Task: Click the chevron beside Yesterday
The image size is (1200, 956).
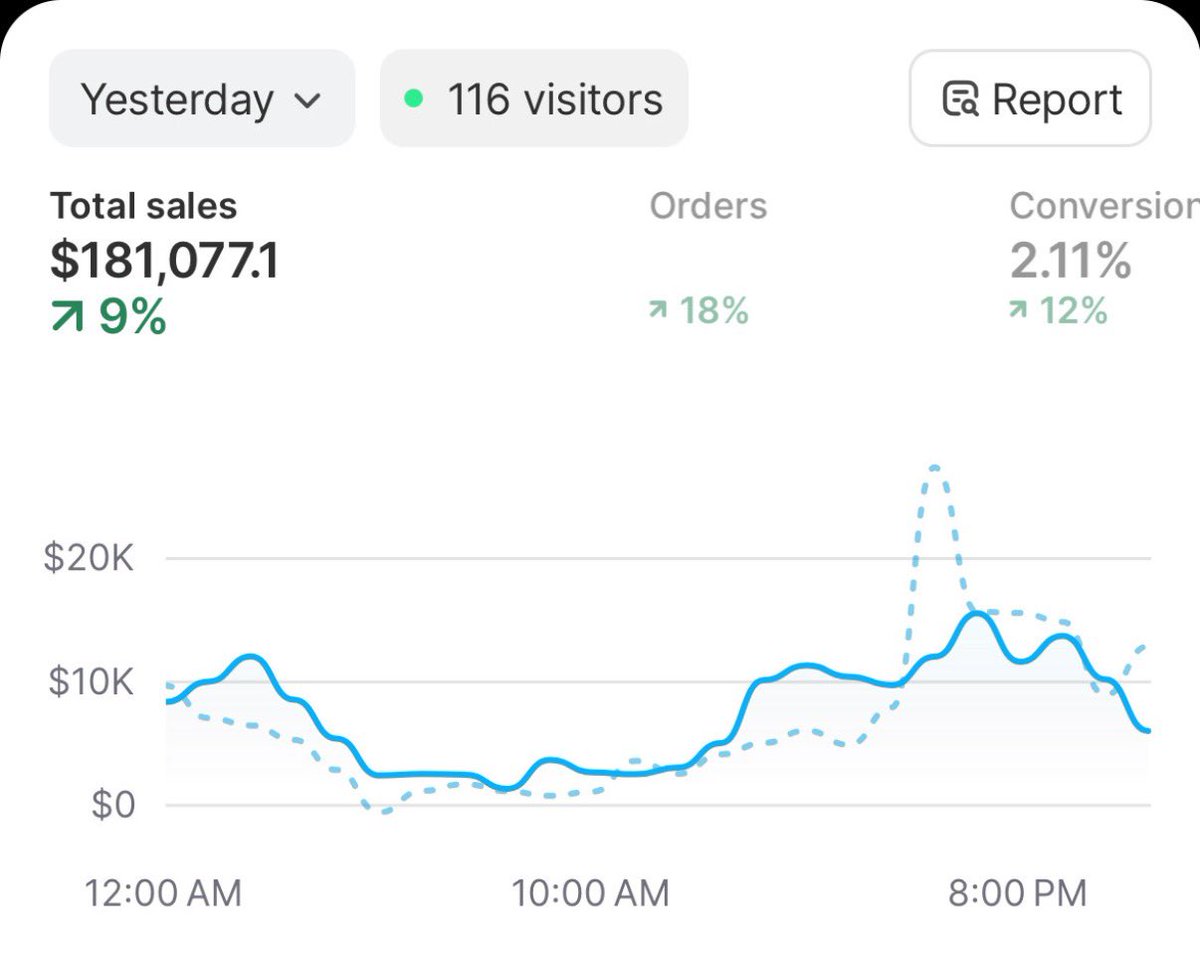Action: click(308, 101)
